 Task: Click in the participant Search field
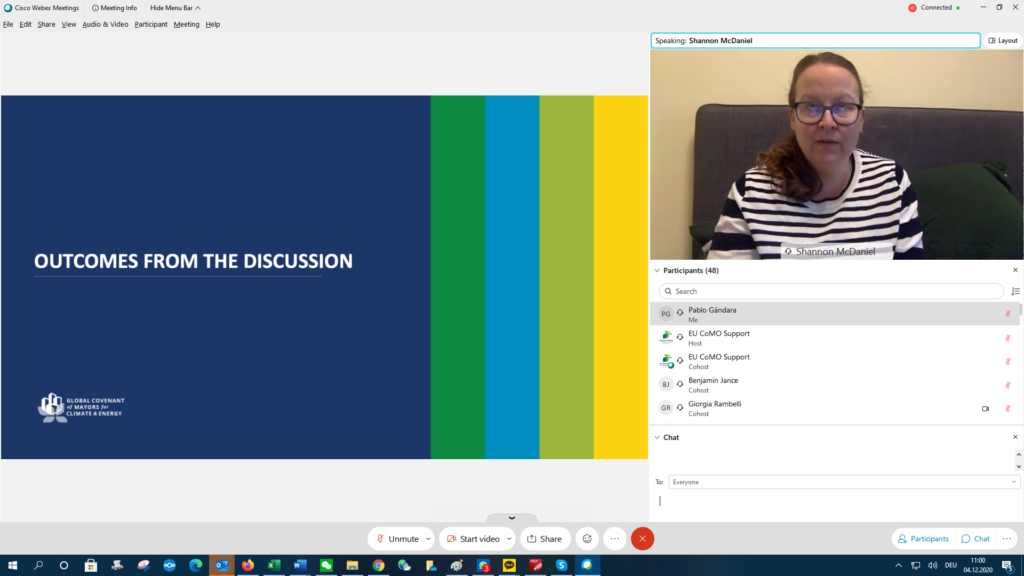[830, 291]
